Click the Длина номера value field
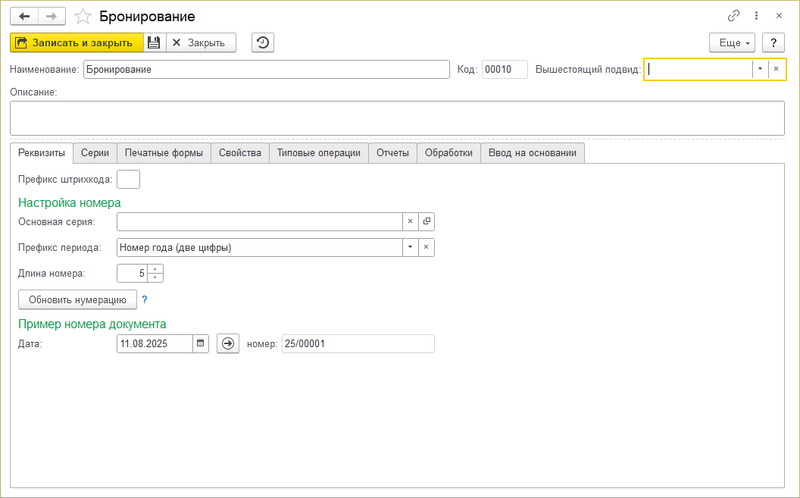Image resolution: width=800 pixels, height=498 pixels. pyautogui.click(x=132, y=273)
